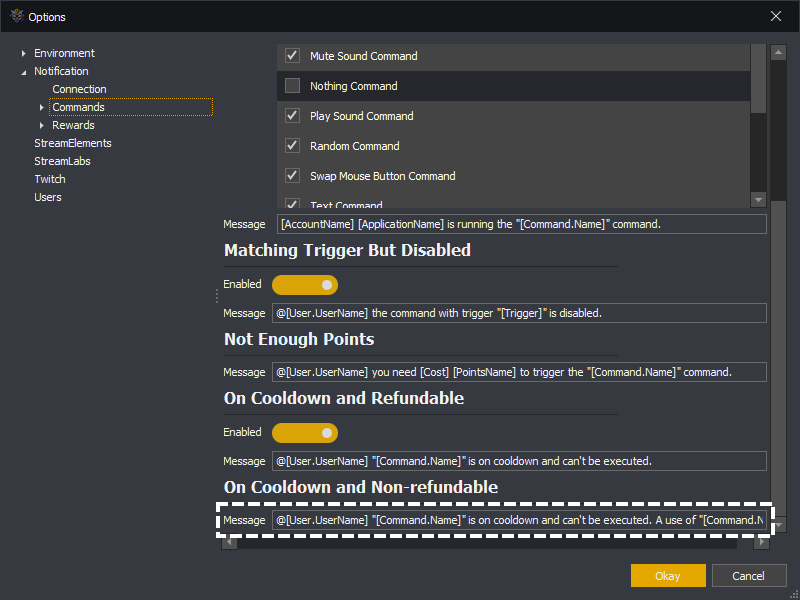Uncheck Mute Sound Command checkbox

pos(292,56)
